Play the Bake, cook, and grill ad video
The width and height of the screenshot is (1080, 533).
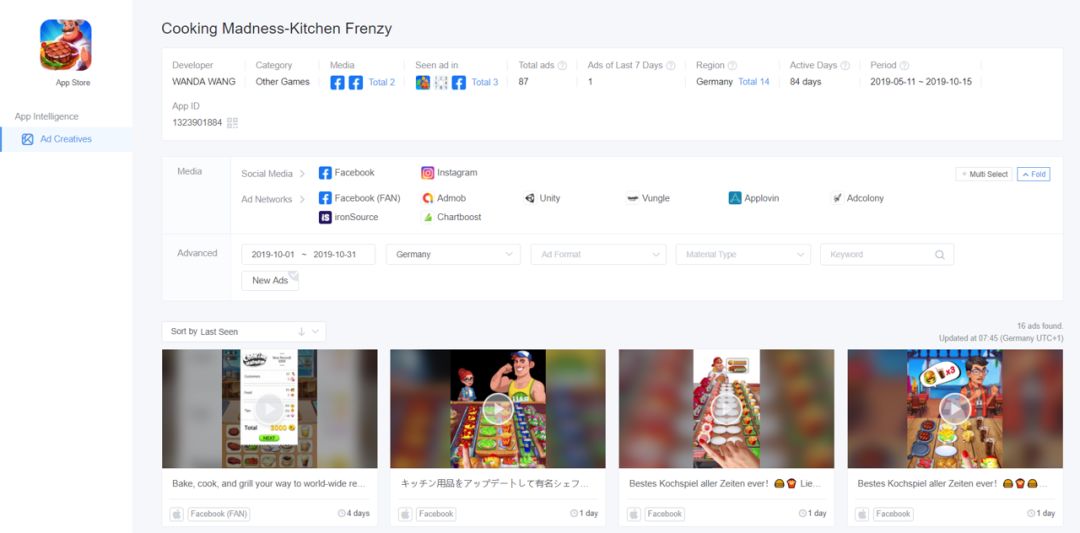pos(269,409)
